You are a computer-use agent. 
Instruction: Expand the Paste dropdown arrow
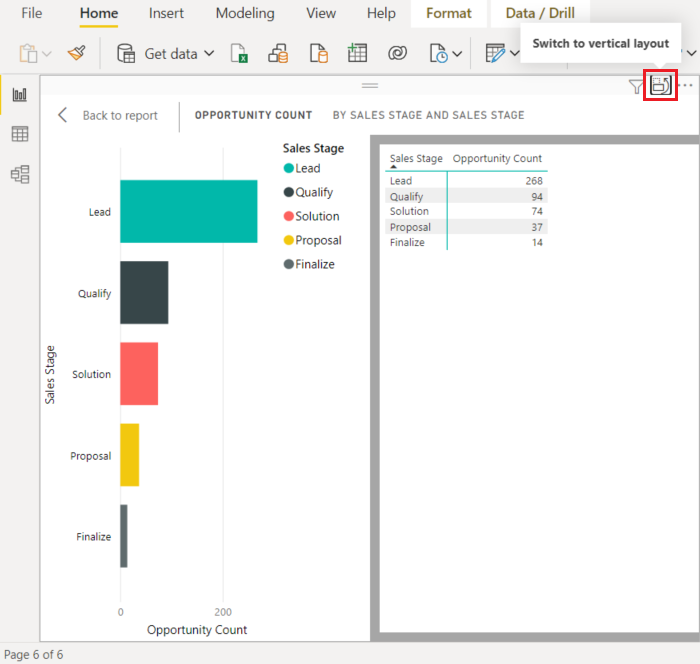[47, 54]
